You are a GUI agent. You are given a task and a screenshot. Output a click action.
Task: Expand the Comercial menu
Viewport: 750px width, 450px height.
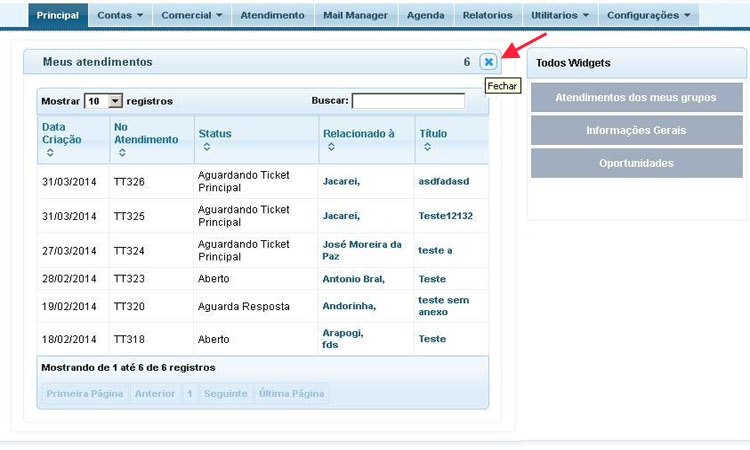pos(194,15)
